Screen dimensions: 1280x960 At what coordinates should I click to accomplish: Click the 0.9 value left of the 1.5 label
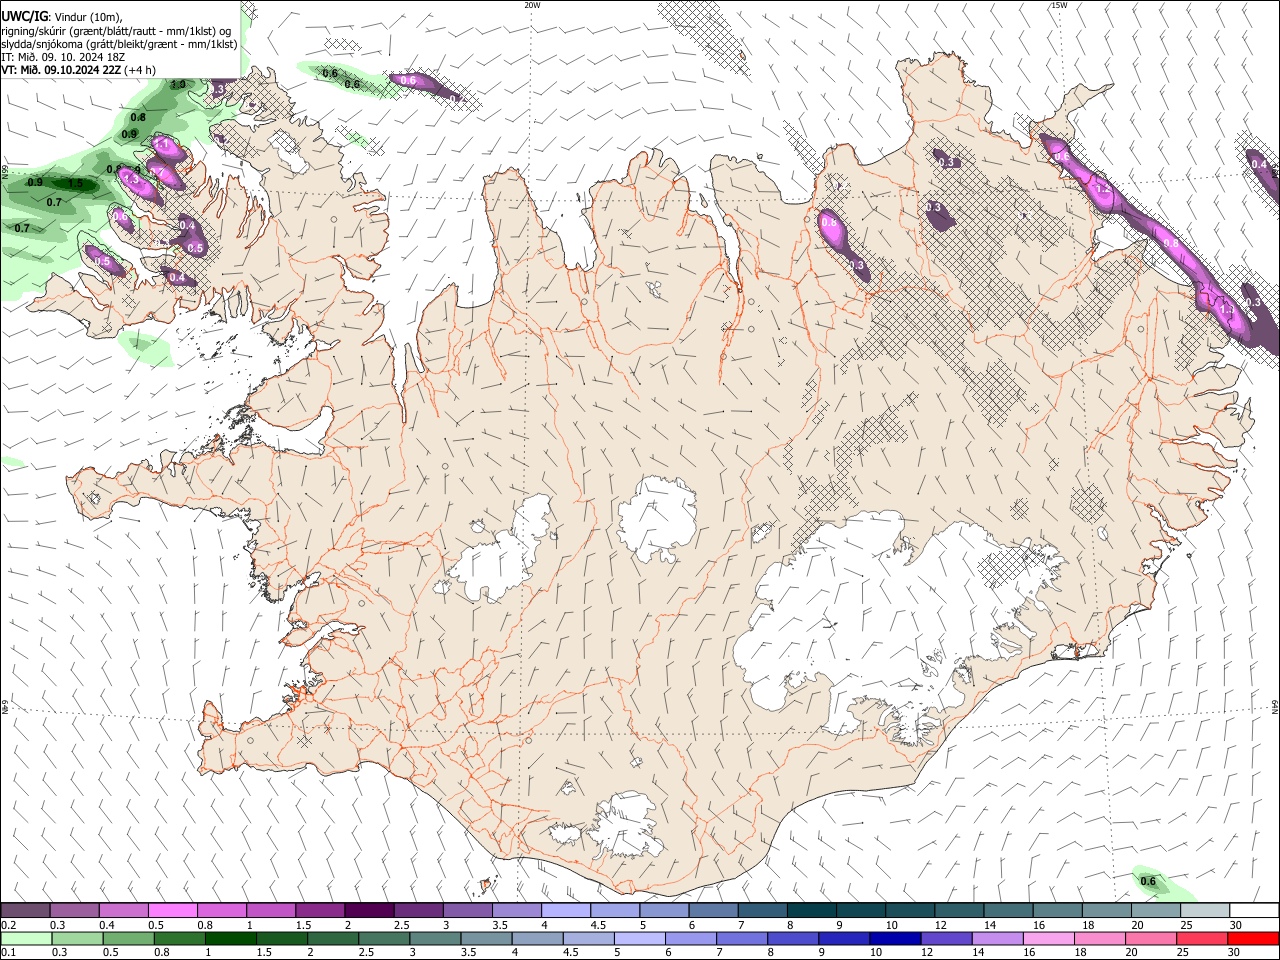(x=35, y=182)
